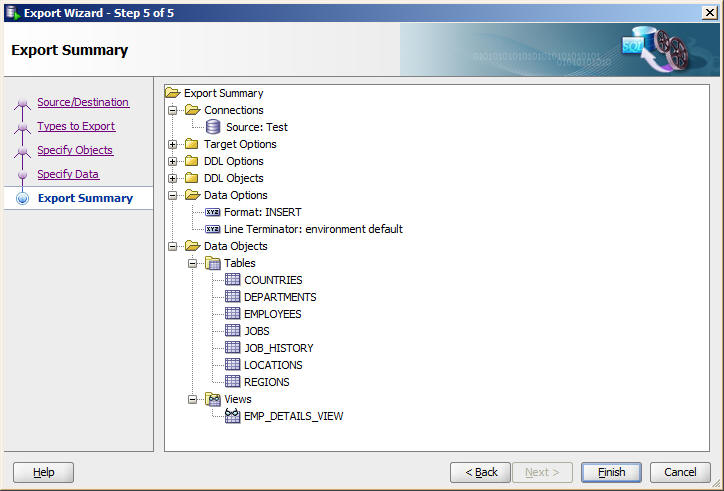Select the COUNTRIES table name
This screenshot has height=491, width=724.
(273, 280)
